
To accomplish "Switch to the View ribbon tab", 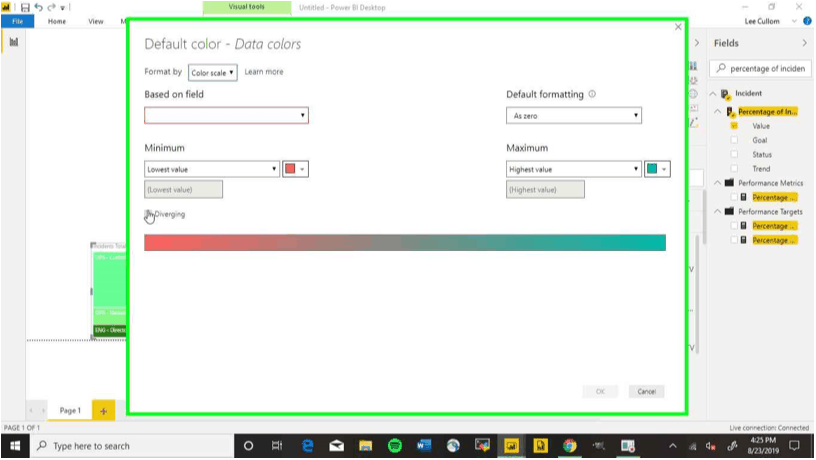I will coord(96,21).
